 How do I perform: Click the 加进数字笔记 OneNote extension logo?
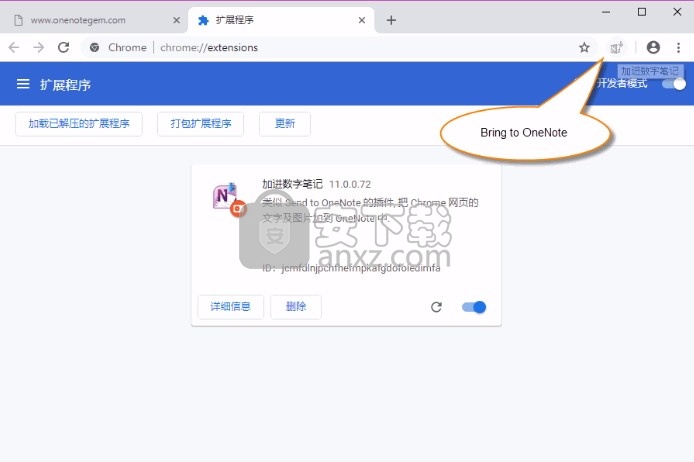(228, 198)
